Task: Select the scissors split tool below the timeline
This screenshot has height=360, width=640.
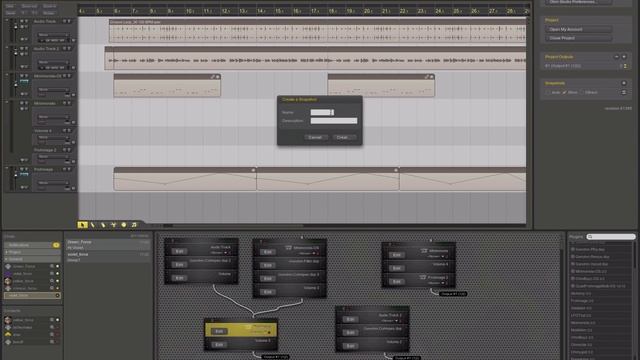Action: (x=113, y=225)
